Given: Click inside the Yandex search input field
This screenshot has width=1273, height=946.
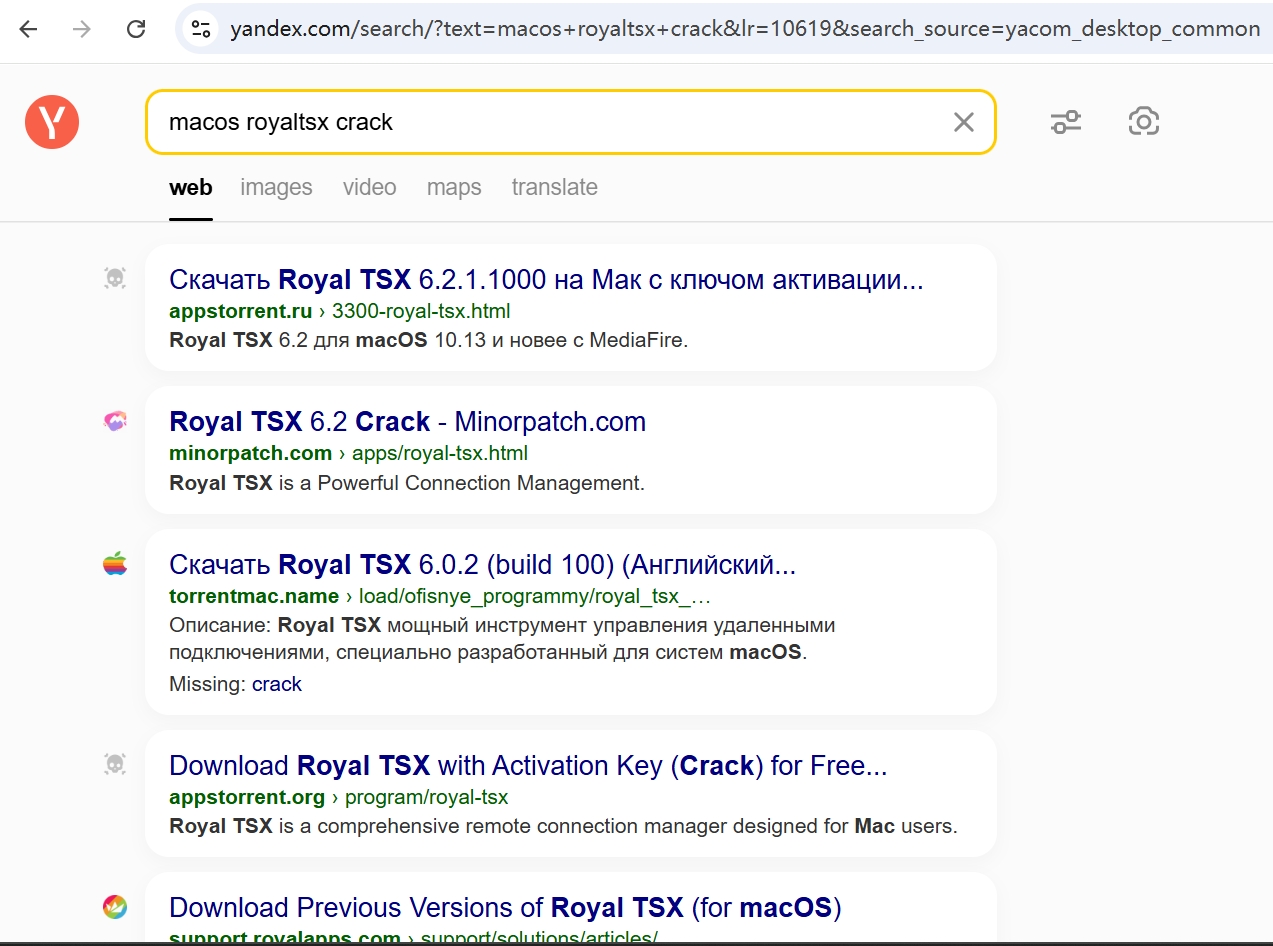Looking at the screenshot, I should pos(550,122).
